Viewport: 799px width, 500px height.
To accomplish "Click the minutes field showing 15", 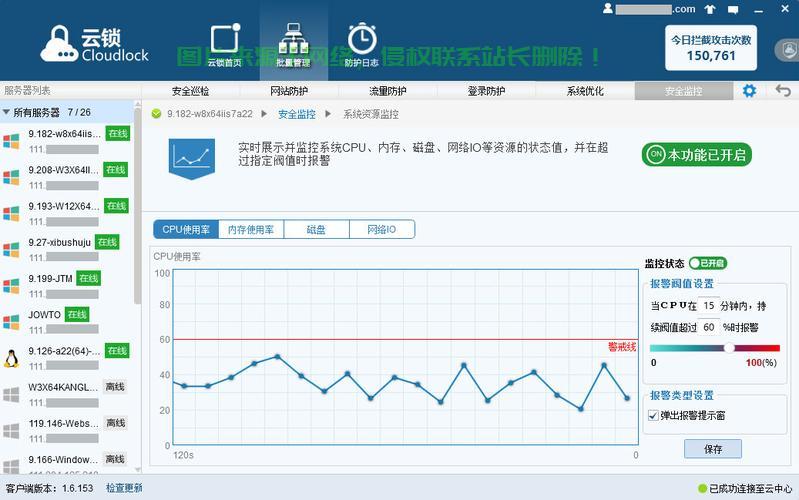I will (x=709, y=305).
